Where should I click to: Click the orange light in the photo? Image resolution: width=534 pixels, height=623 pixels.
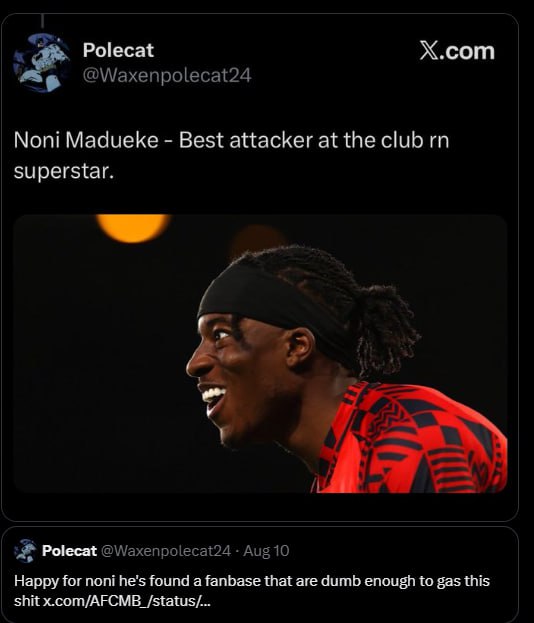tap(133, 228)
